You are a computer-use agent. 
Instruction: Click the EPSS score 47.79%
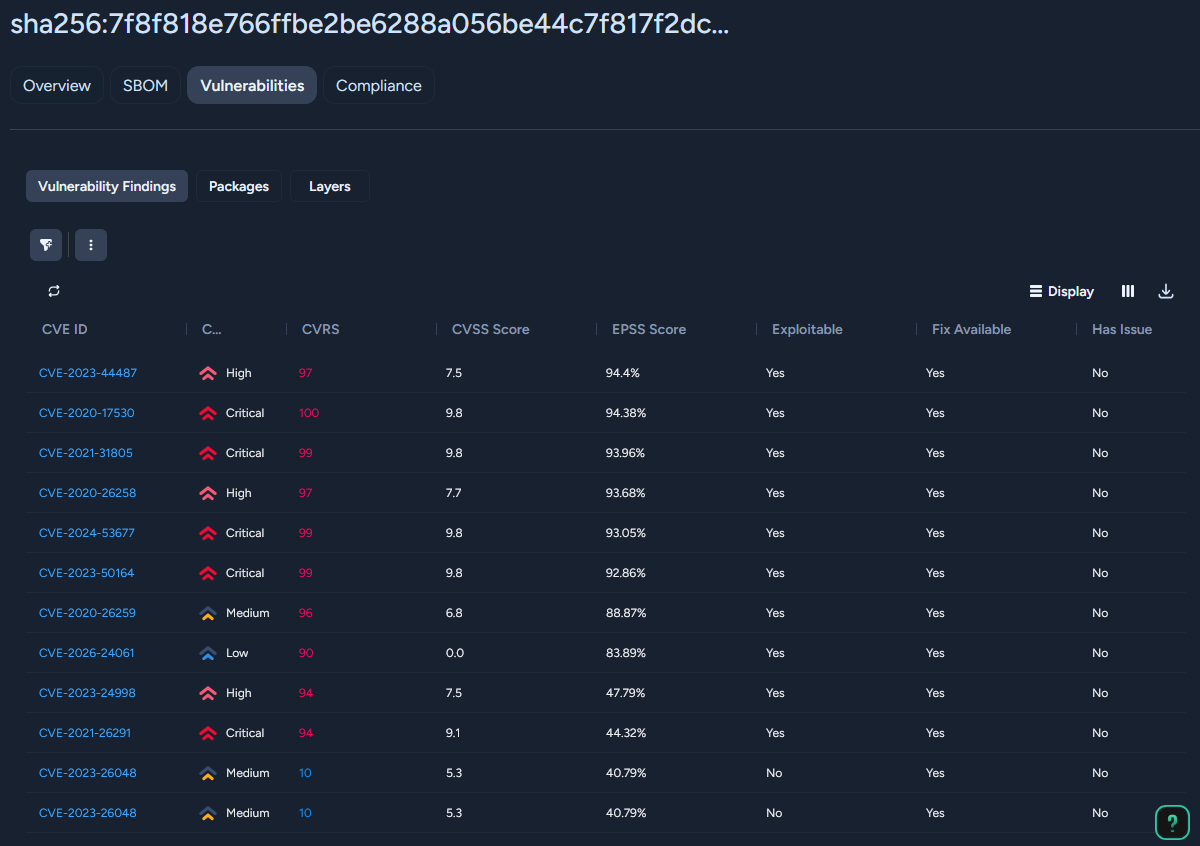(x=626, y=693)
